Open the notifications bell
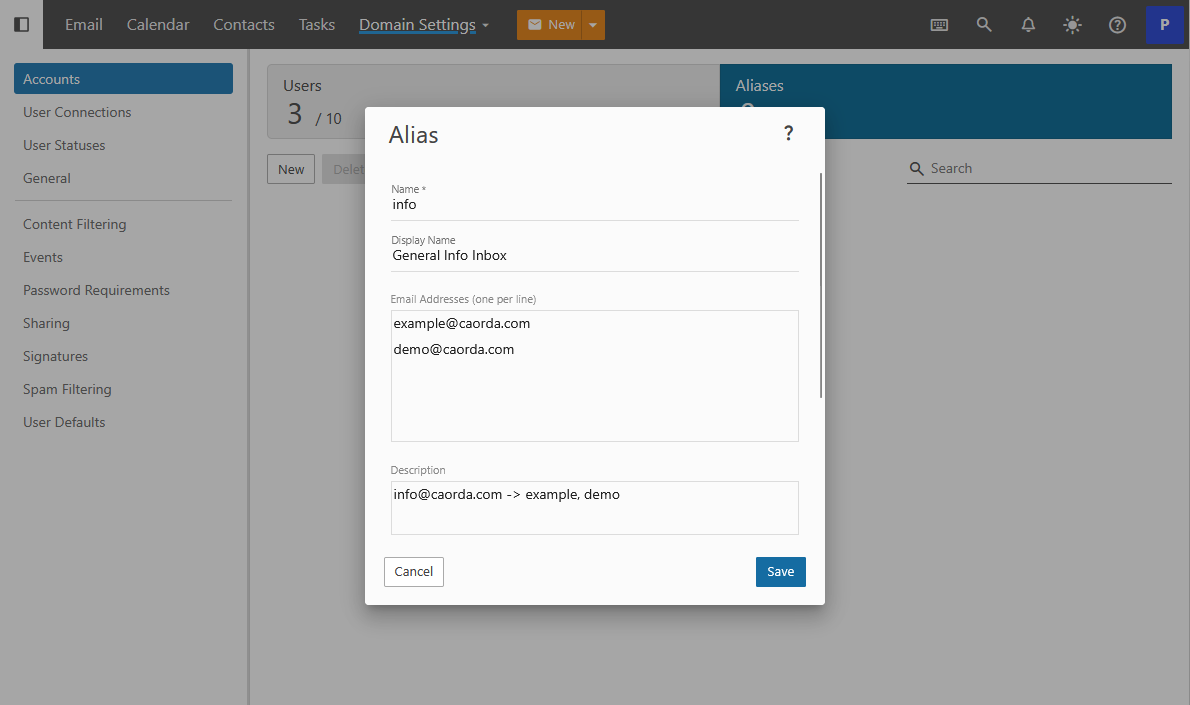Viewport: 1190px width, 705px height. point(1028,25)
